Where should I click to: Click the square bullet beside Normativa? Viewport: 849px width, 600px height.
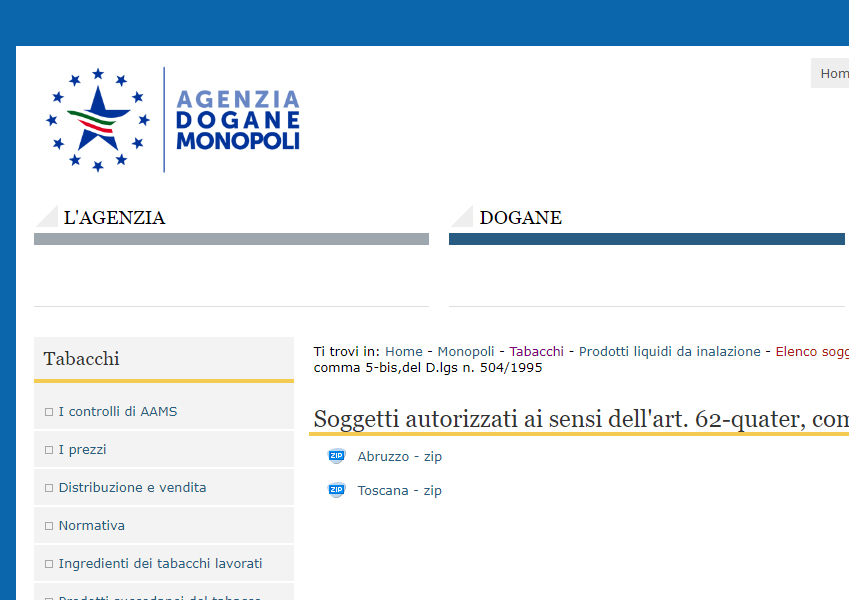[x=49, y=526]
